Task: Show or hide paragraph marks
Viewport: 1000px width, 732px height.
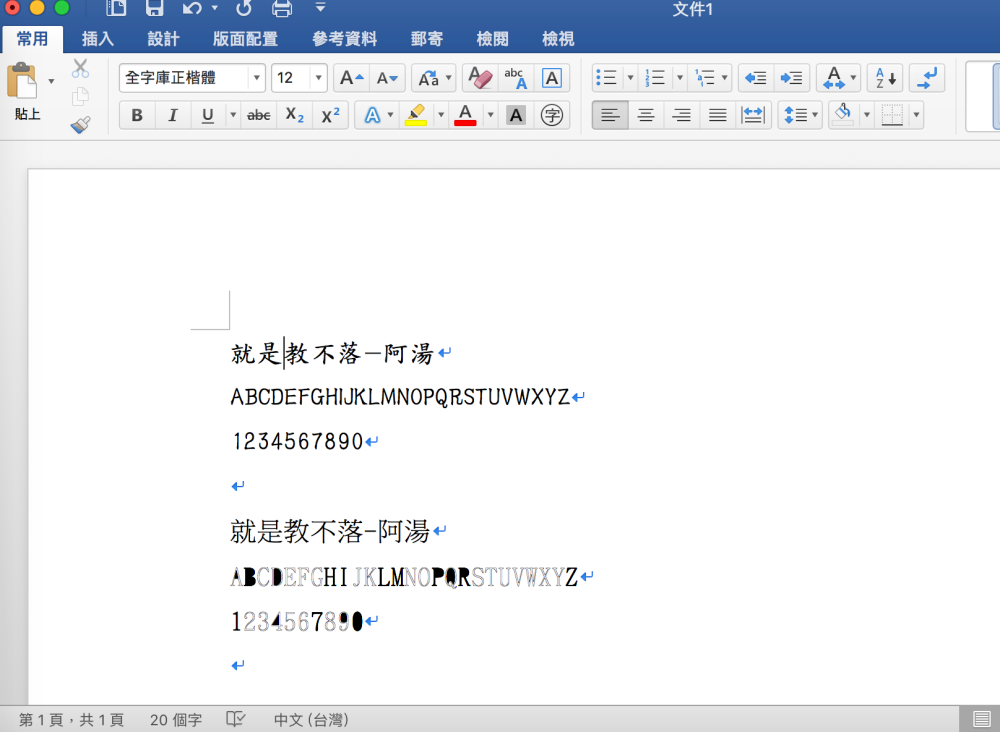Action: coord(926,78)
